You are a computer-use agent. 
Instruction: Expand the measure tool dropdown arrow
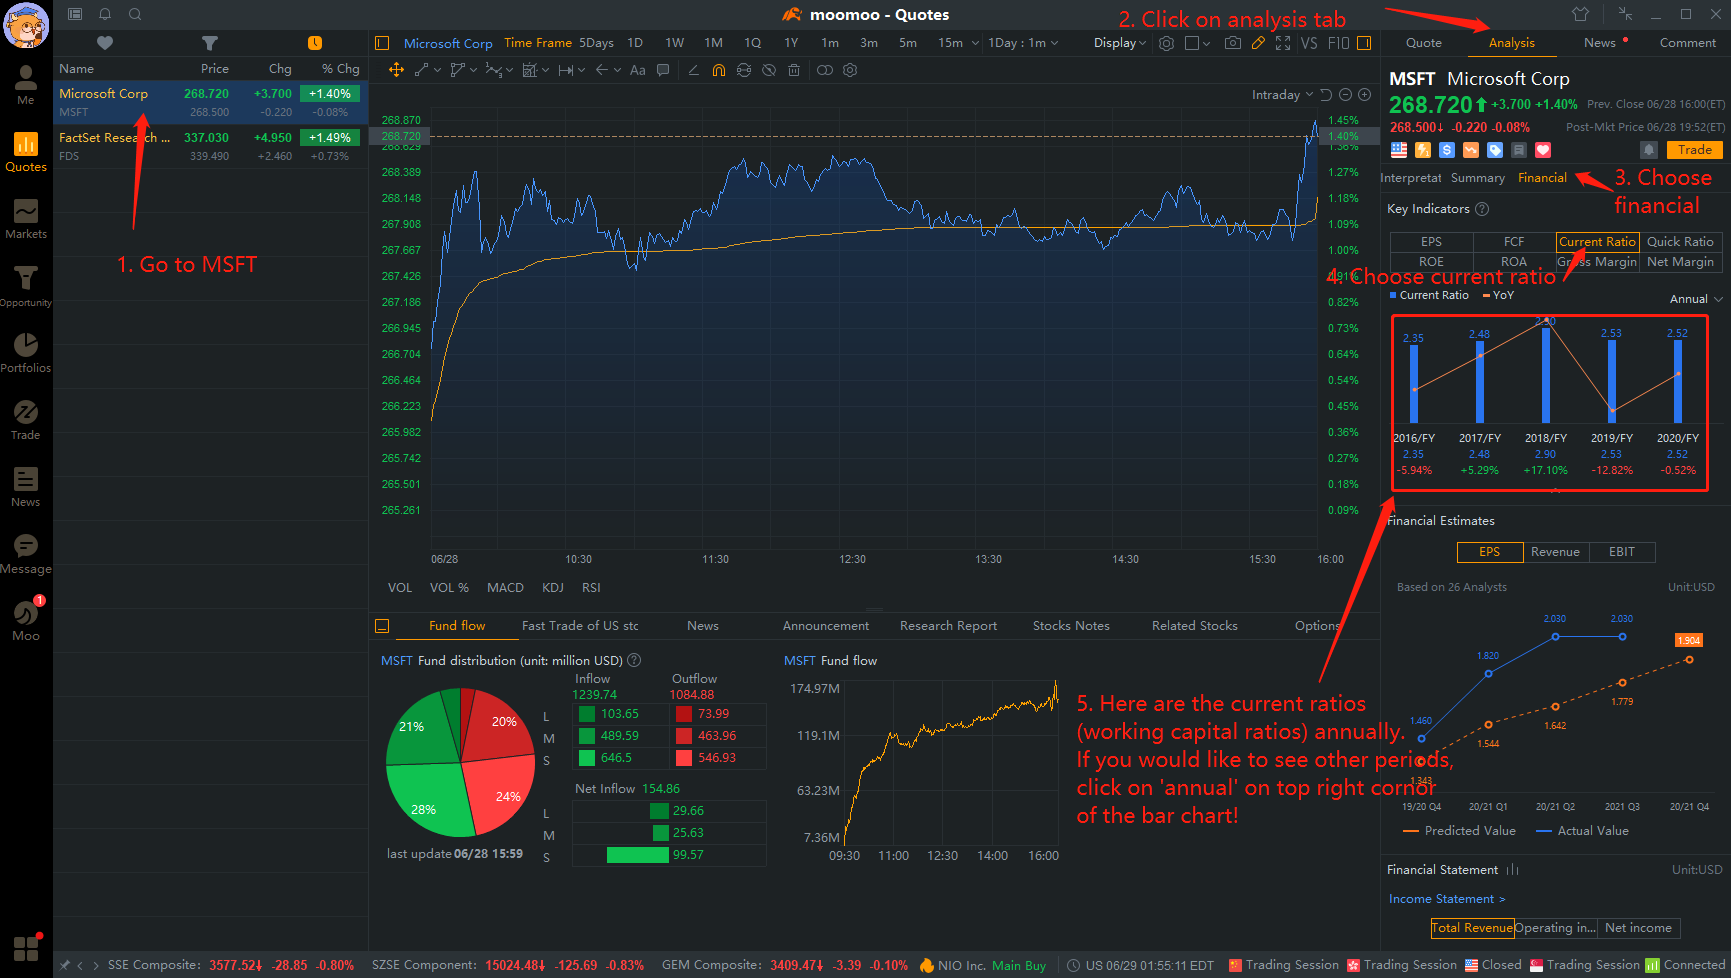583,70
